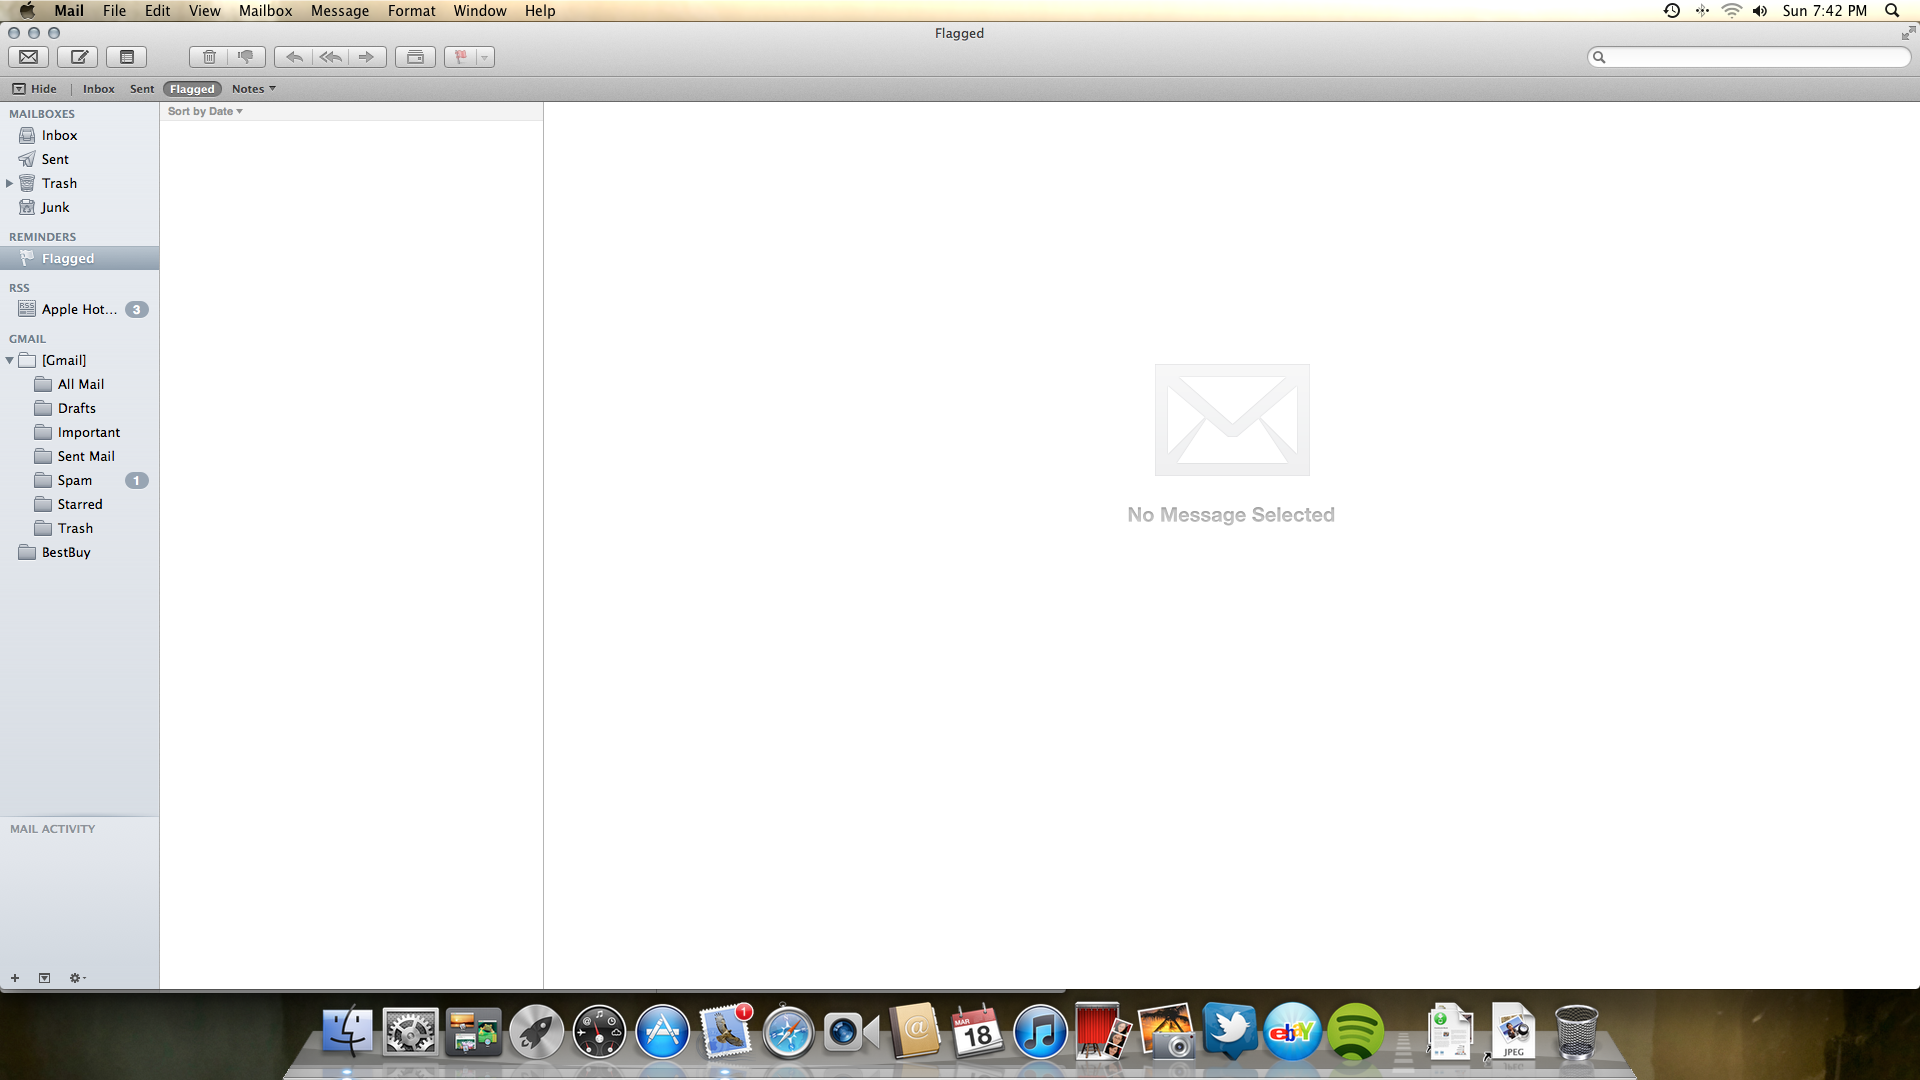Open the Format menu
The width and height of the screenshot is (1920, 1080).
pos(411,11)
